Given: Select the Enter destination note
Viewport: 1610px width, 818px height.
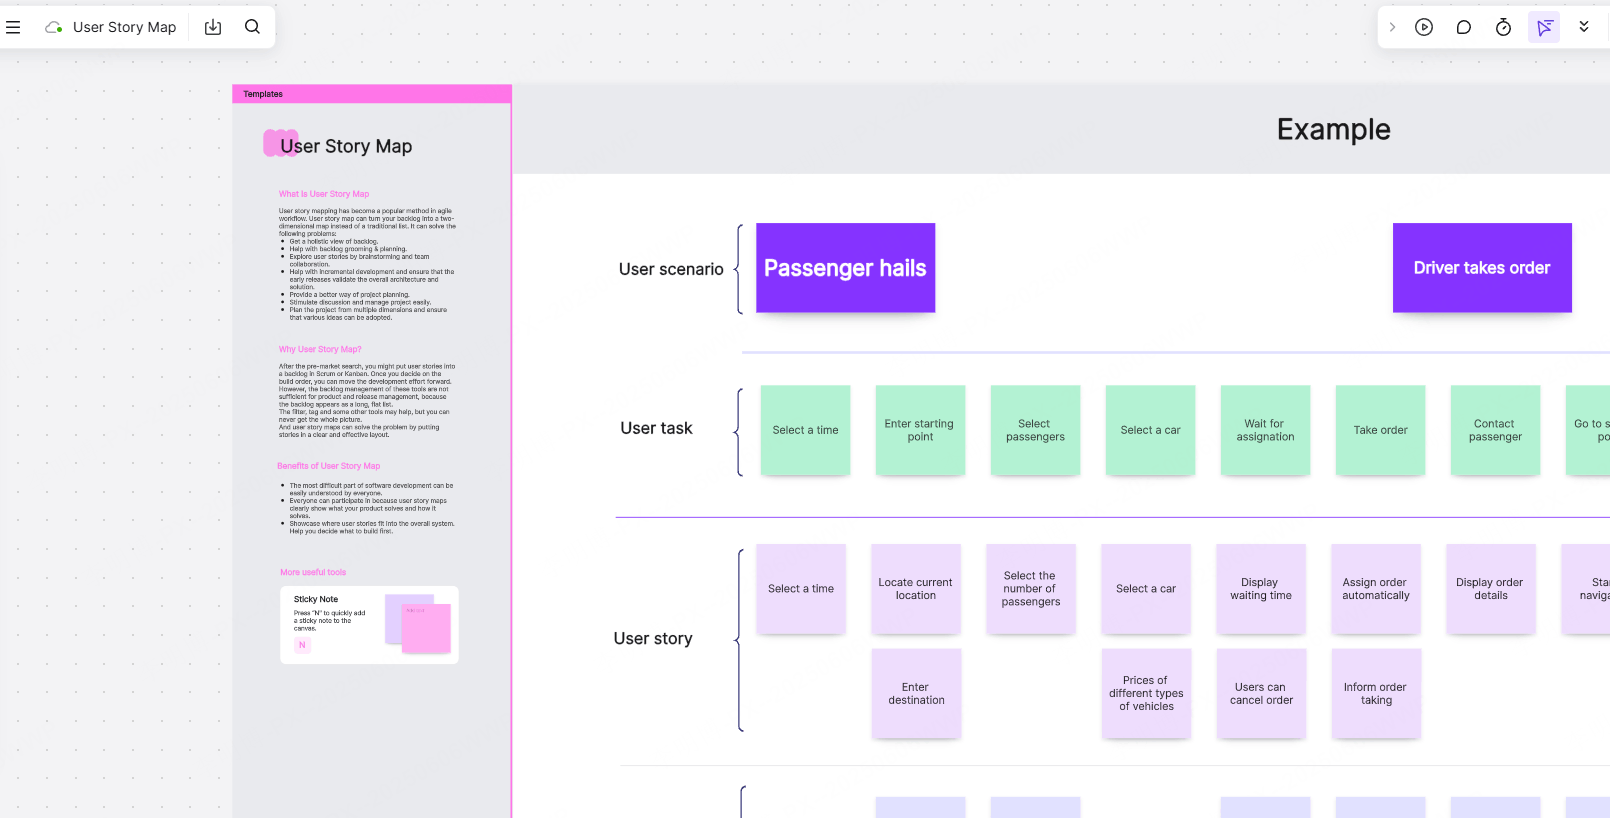Looking at the screenshot, I should pos(916,694).
